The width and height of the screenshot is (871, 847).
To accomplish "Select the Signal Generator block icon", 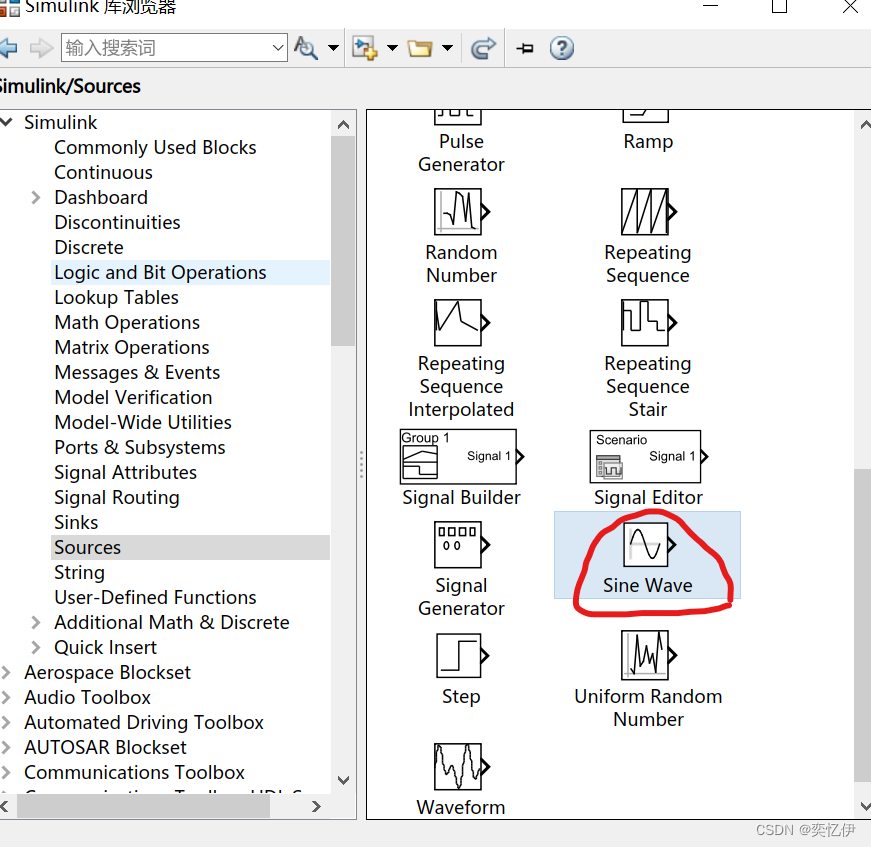I will (x=462, y=544).
